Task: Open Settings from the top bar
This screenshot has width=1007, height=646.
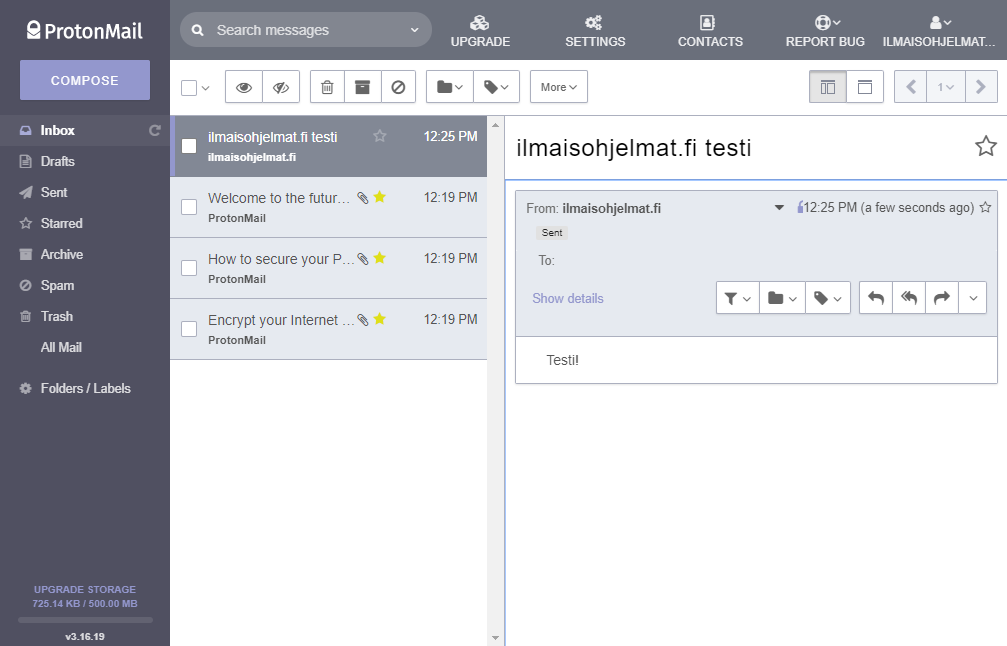Action: (x=595, y=31)
